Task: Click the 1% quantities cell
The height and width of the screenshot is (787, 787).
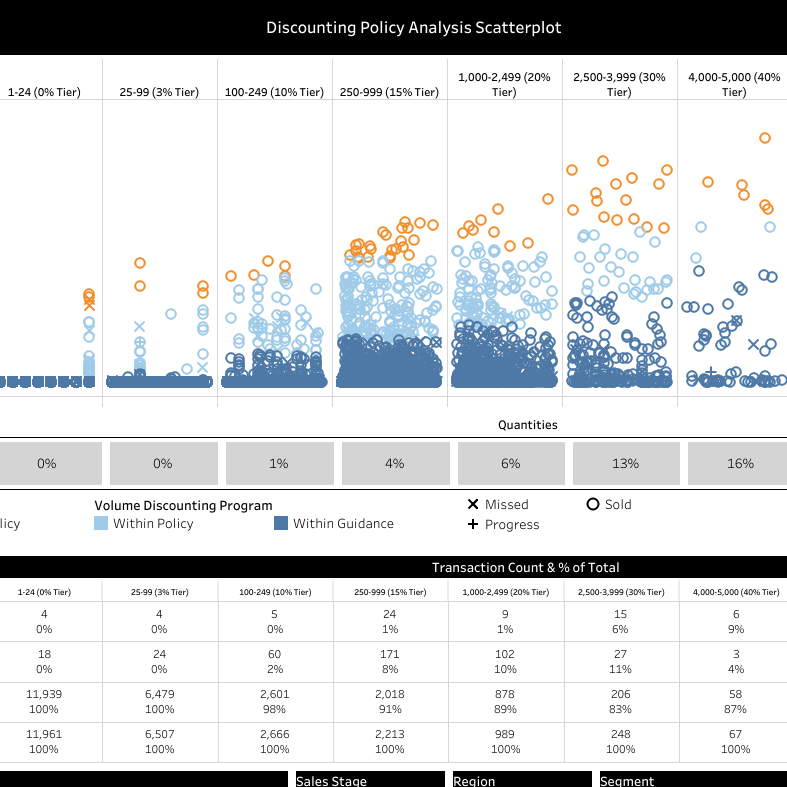Action: pos(278,463)
